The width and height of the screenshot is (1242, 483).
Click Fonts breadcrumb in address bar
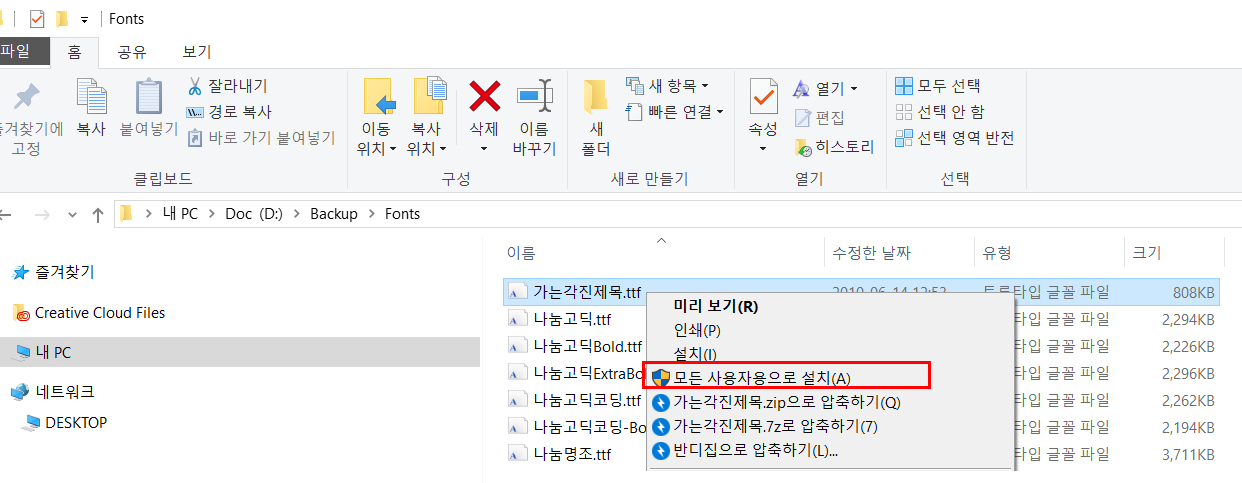coord(403,214)
